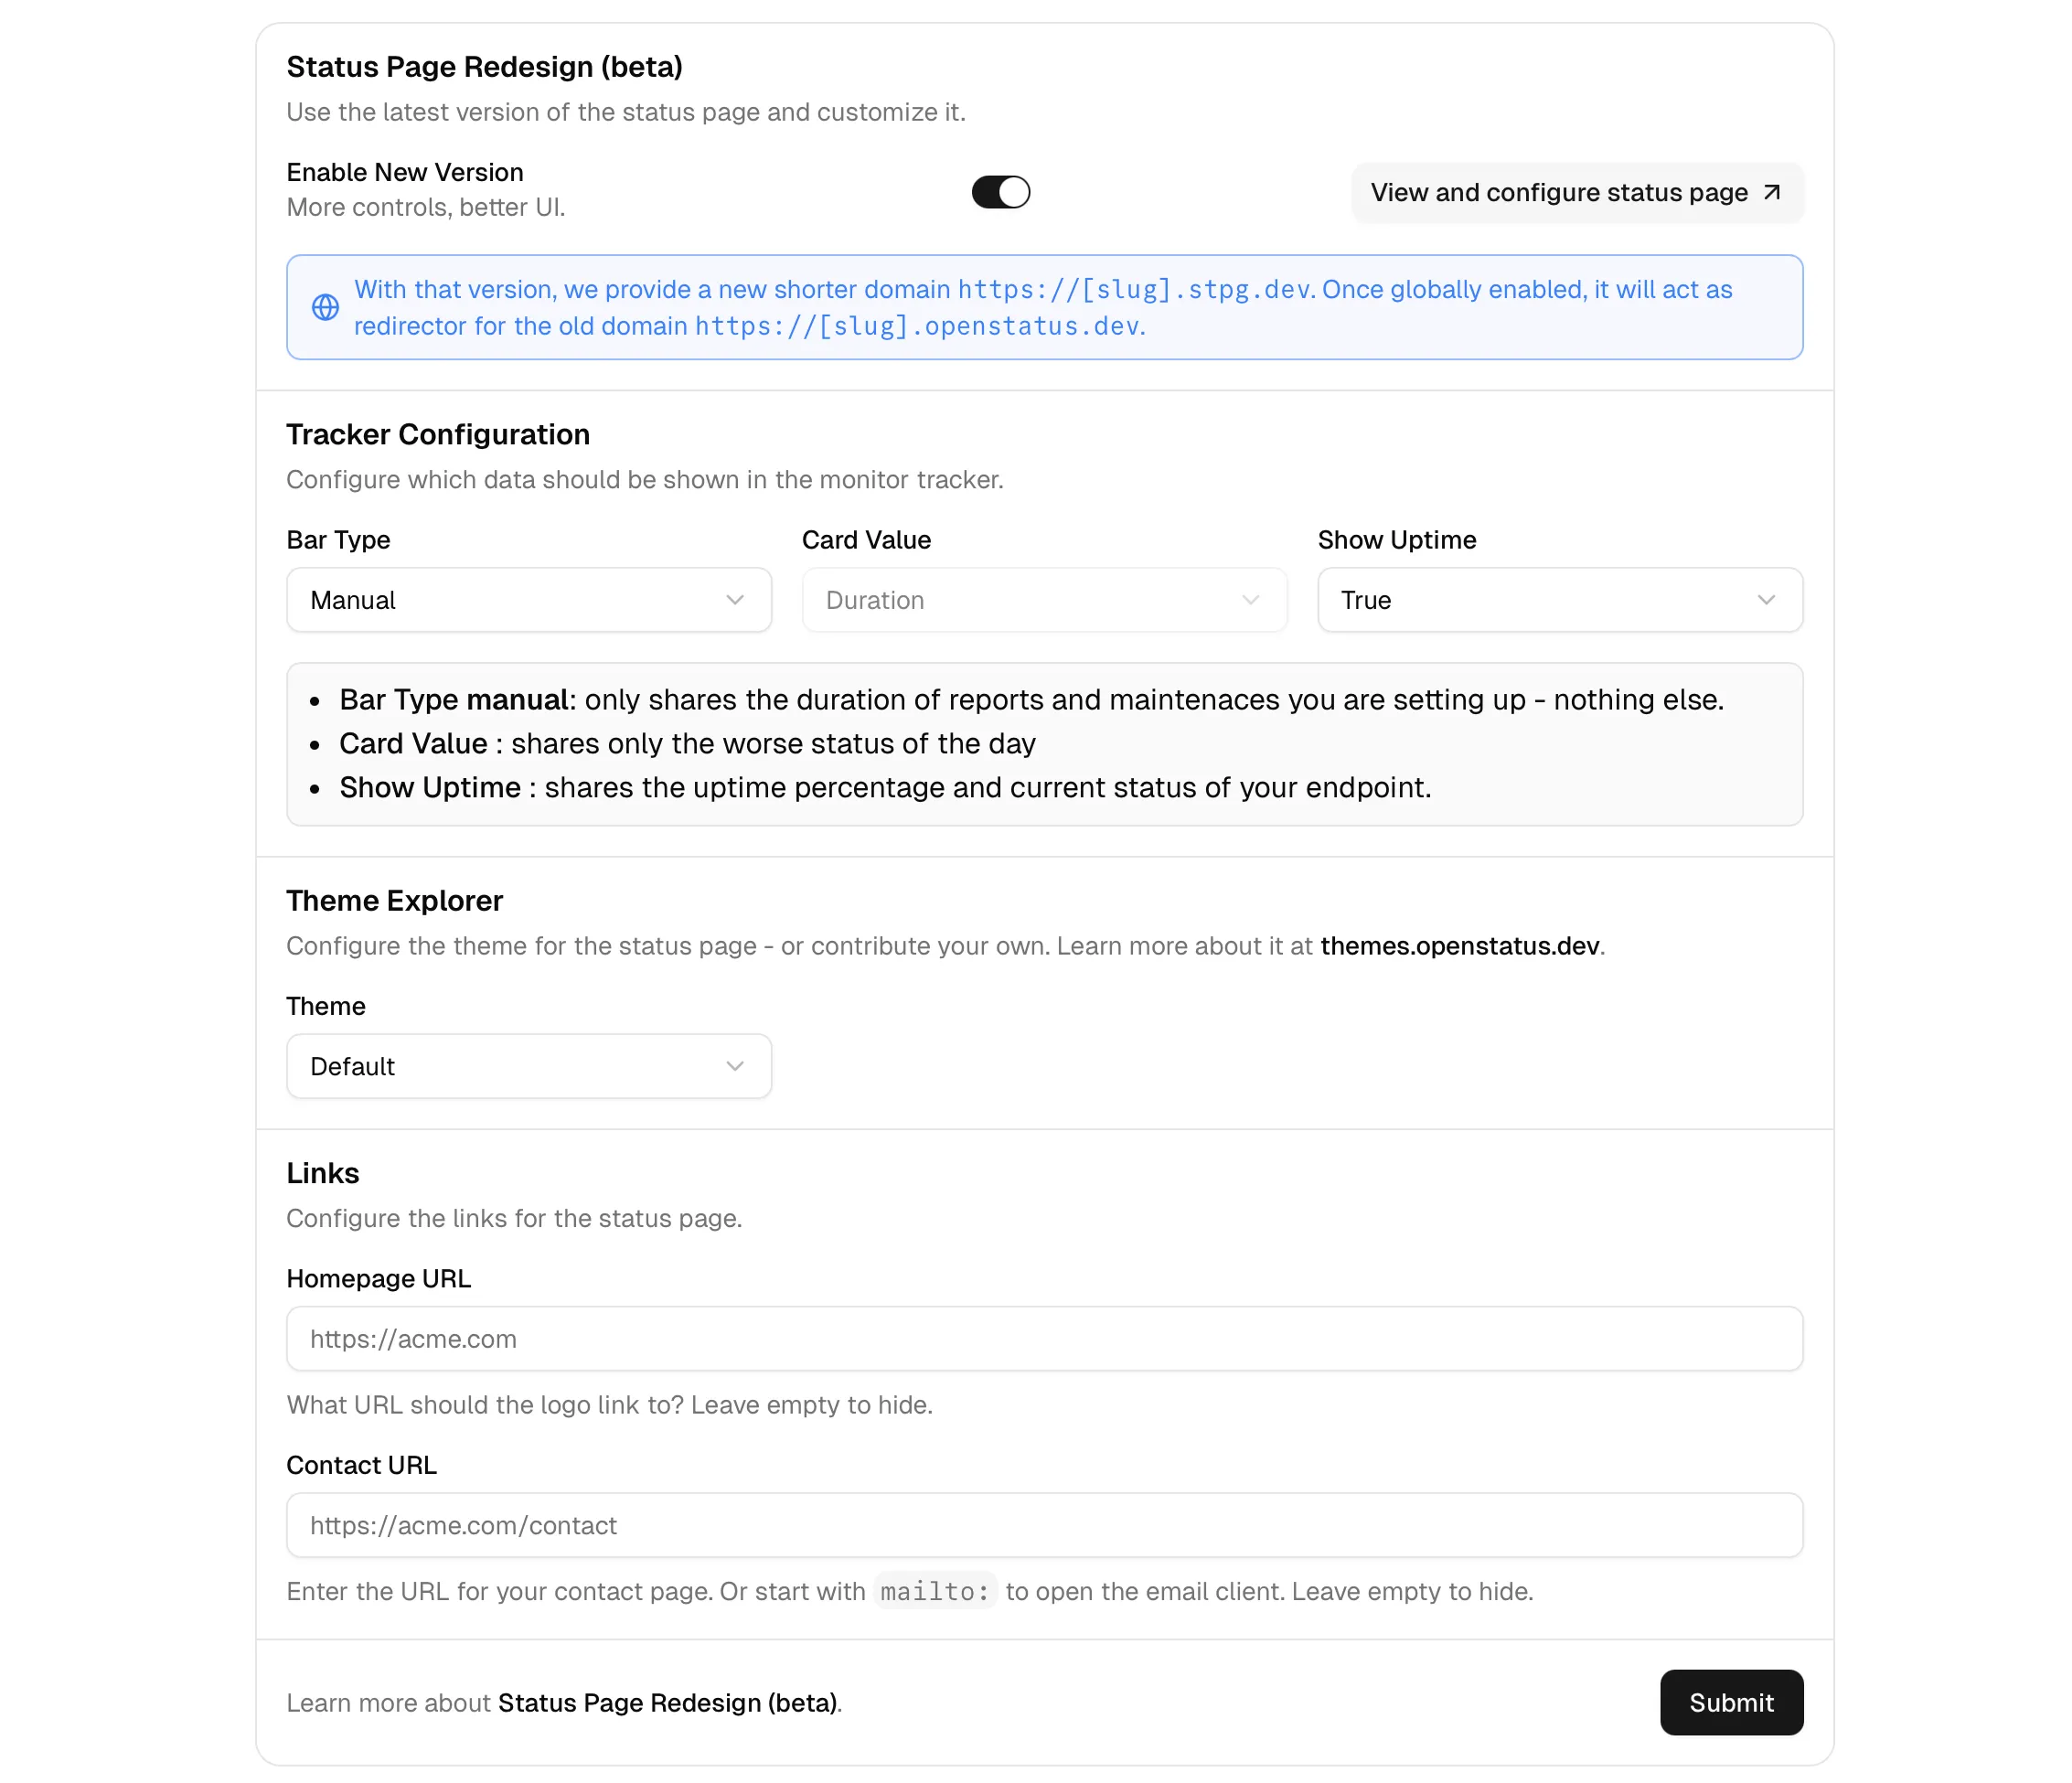Viewport: 2072px width, 1783px height.
Task: Open the Theme dropdown set to Default
Action: 528,1066
